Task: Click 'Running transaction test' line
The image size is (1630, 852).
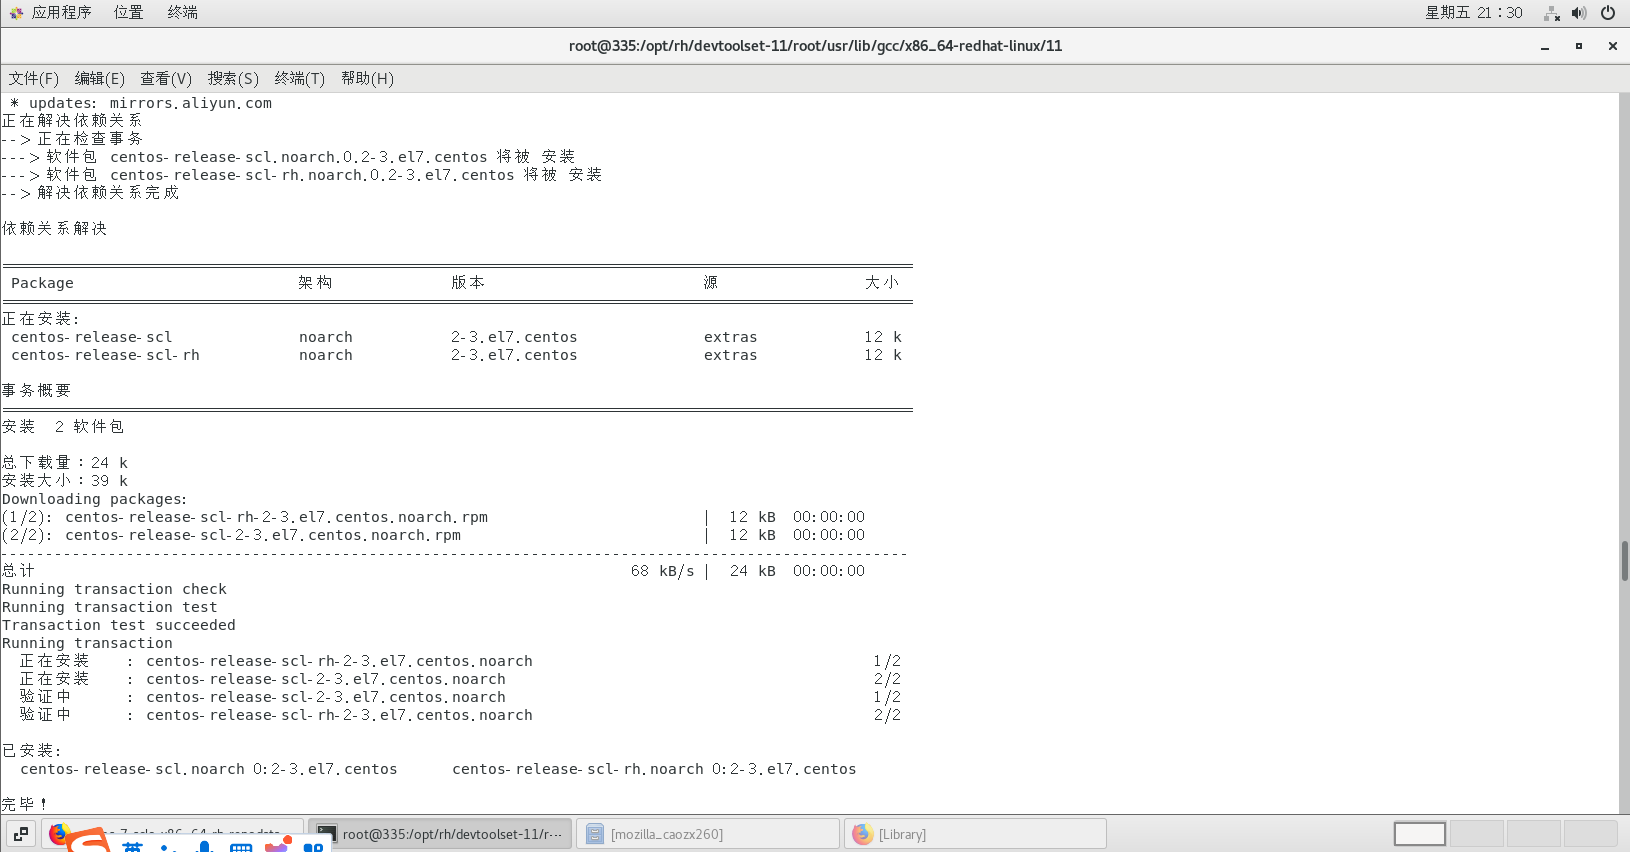Action: click(109, 607)
